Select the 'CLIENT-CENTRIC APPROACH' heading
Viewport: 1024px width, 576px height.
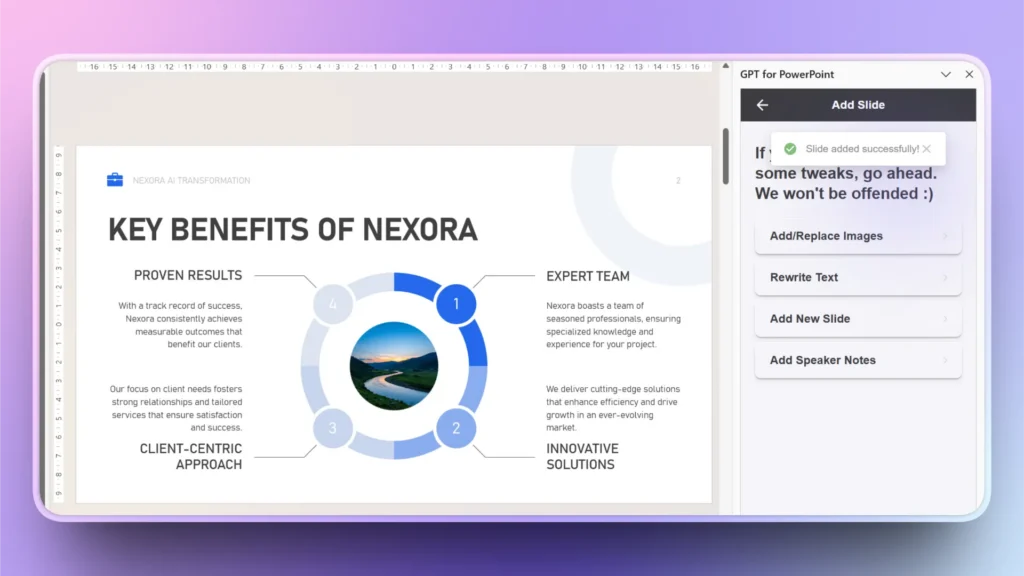tap(191, 456)
